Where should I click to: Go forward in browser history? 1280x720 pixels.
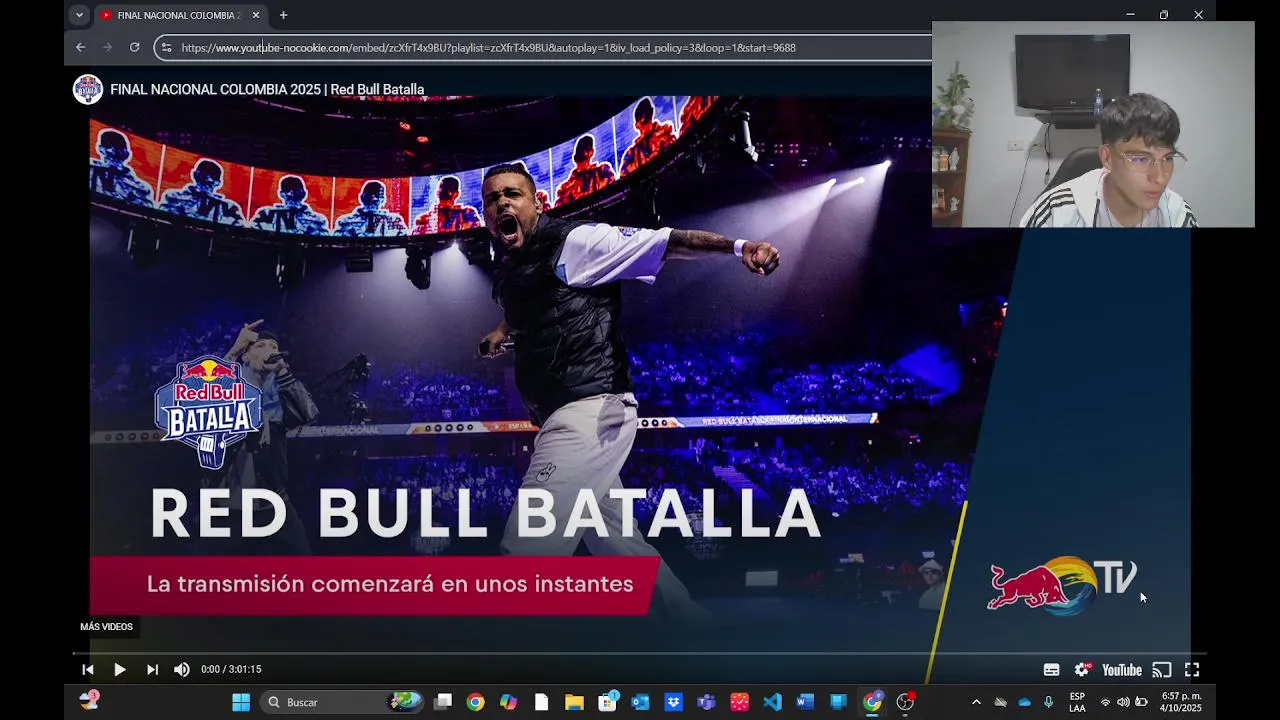tap(107, 47)
